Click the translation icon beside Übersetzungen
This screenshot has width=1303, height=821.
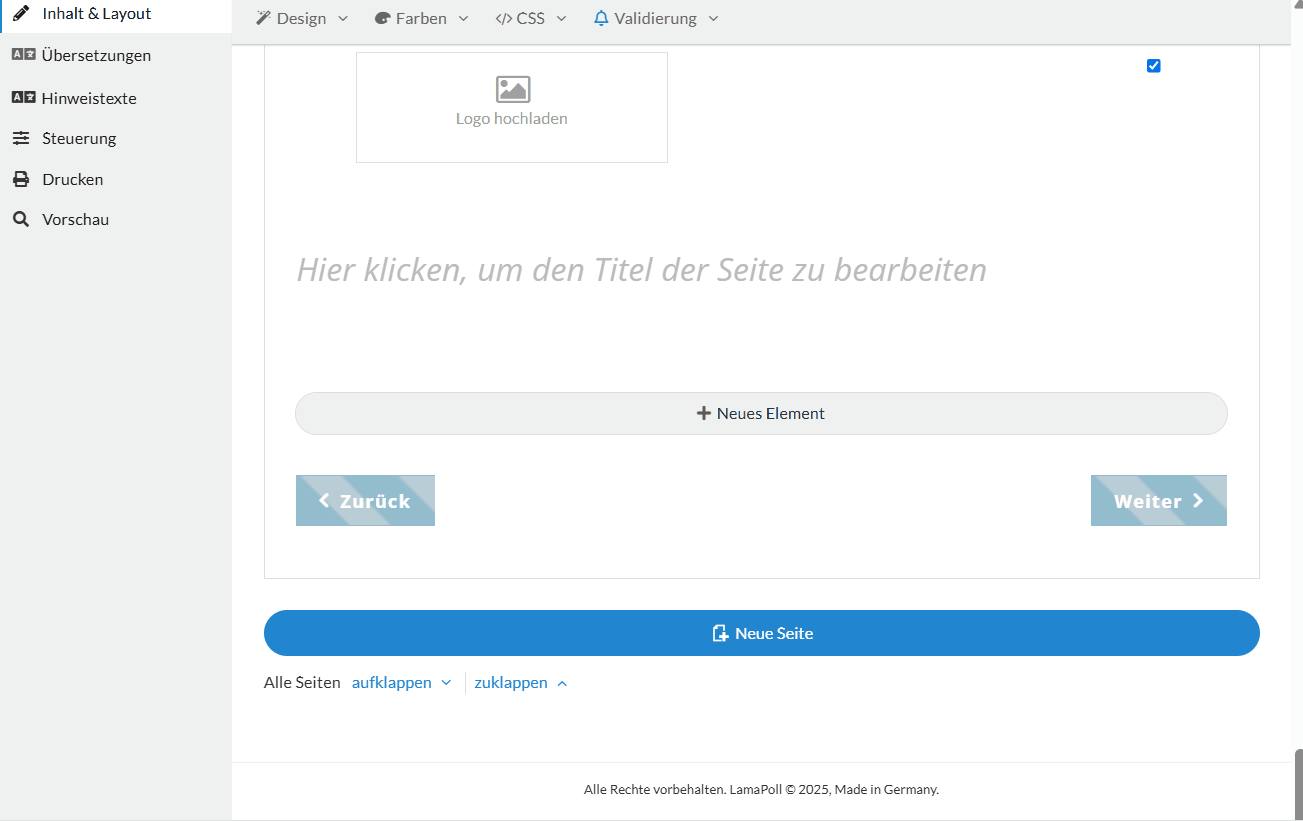click(23, 55)
